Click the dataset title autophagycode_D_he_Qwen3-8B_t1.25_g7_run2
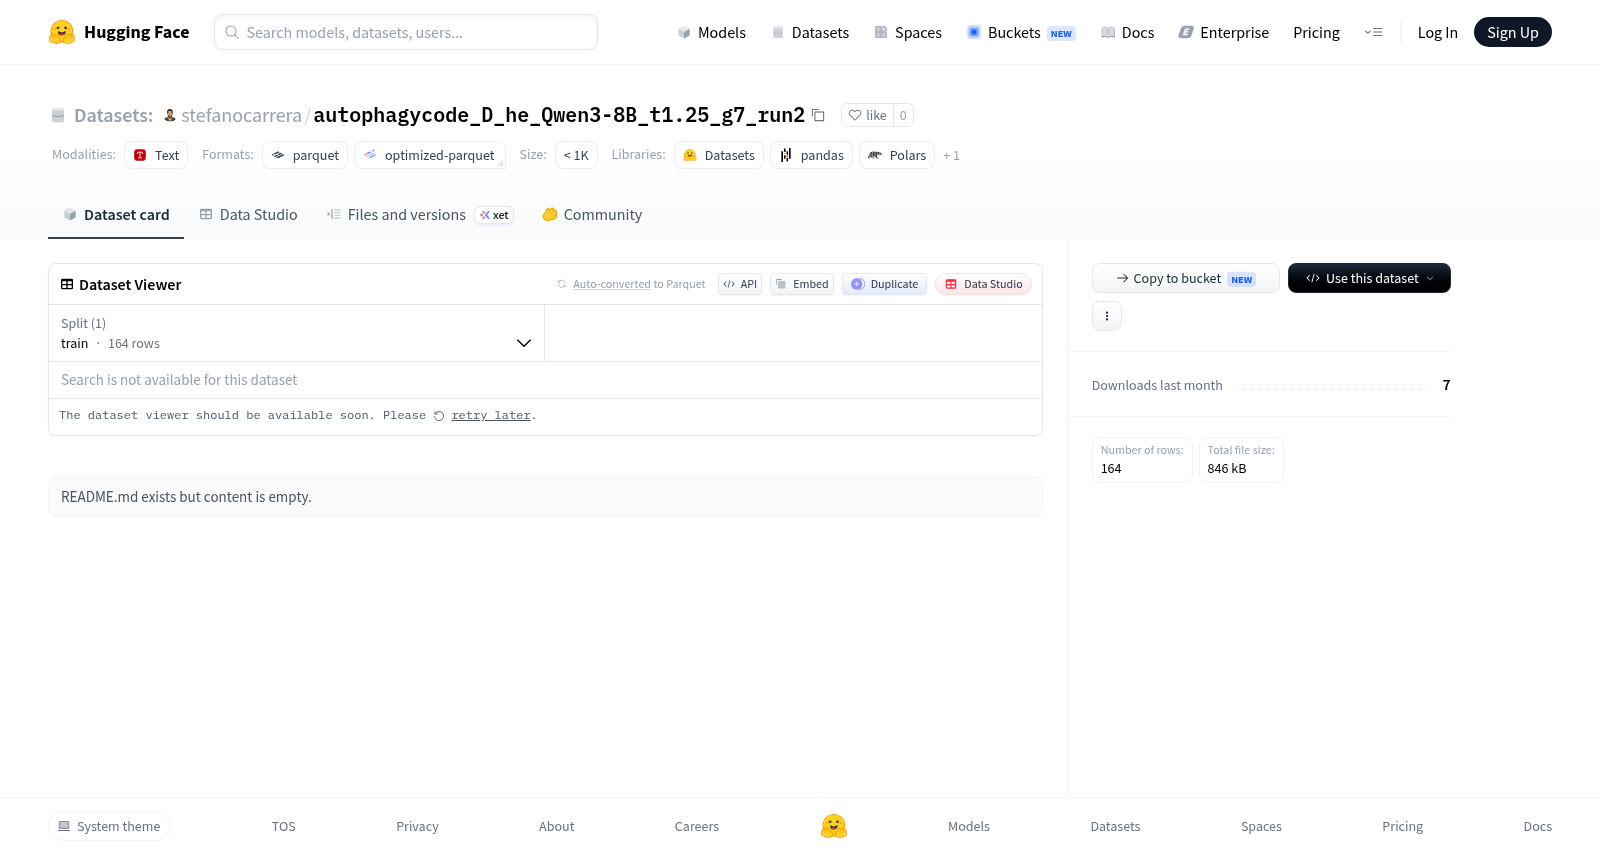1600x861 pixels. click(x=559, y=115)
